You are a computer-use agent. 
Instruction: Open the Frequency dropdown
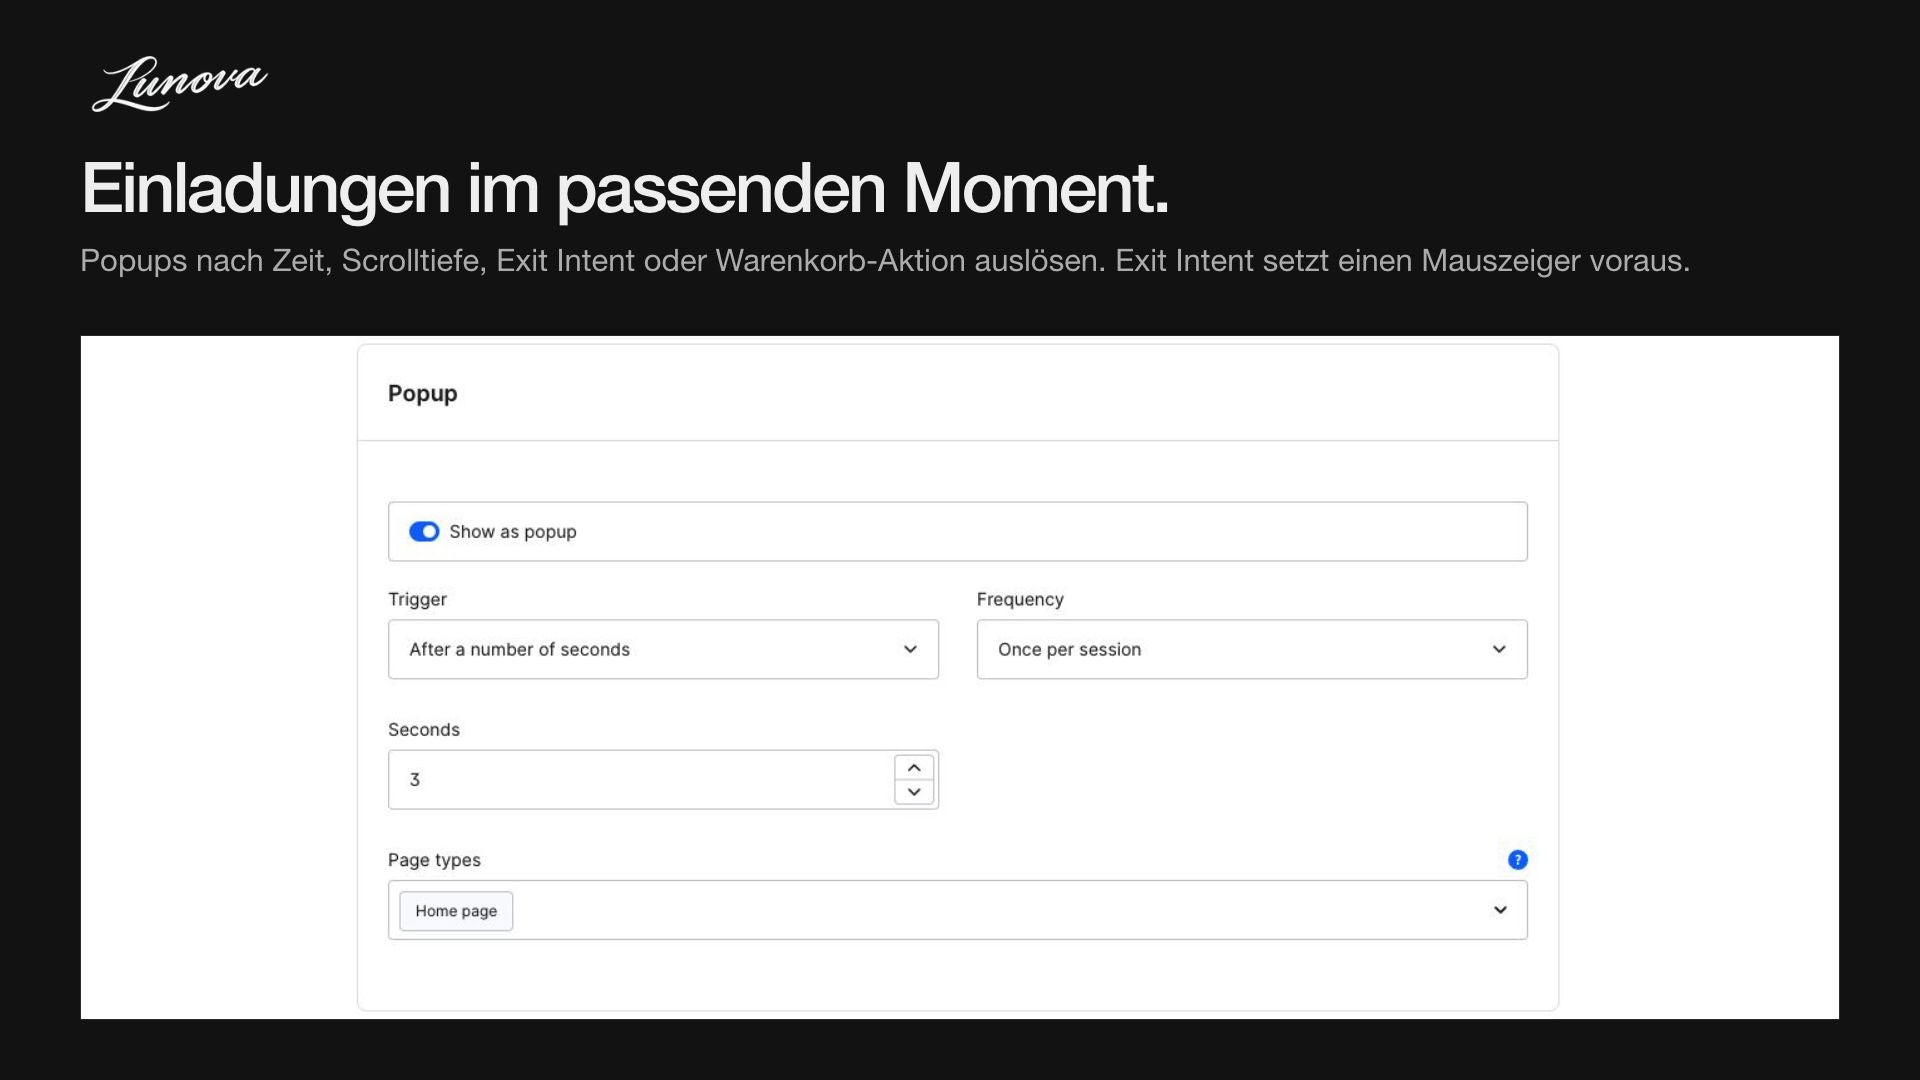[x=1252, y=650]
